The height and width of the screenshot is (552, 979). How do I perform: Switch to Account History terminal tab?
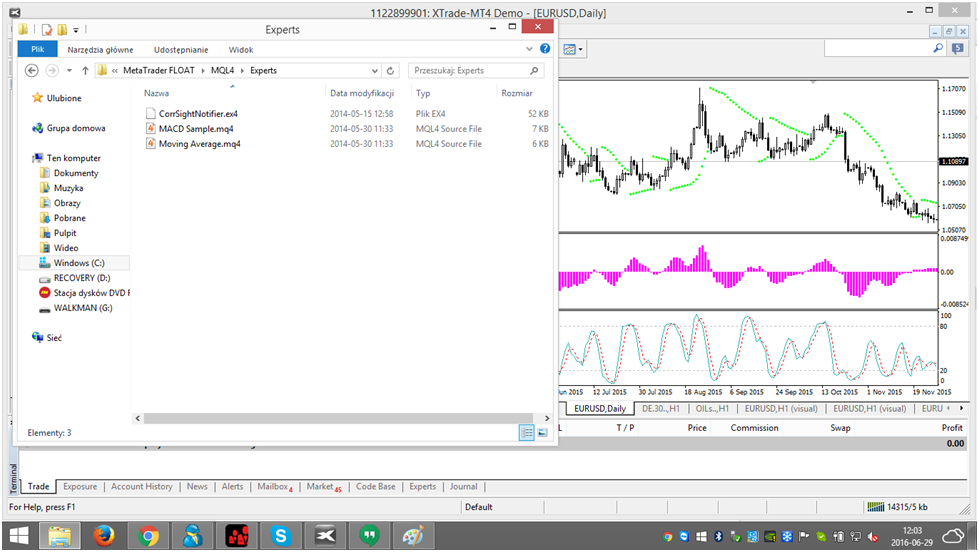[x=141, y=487]
